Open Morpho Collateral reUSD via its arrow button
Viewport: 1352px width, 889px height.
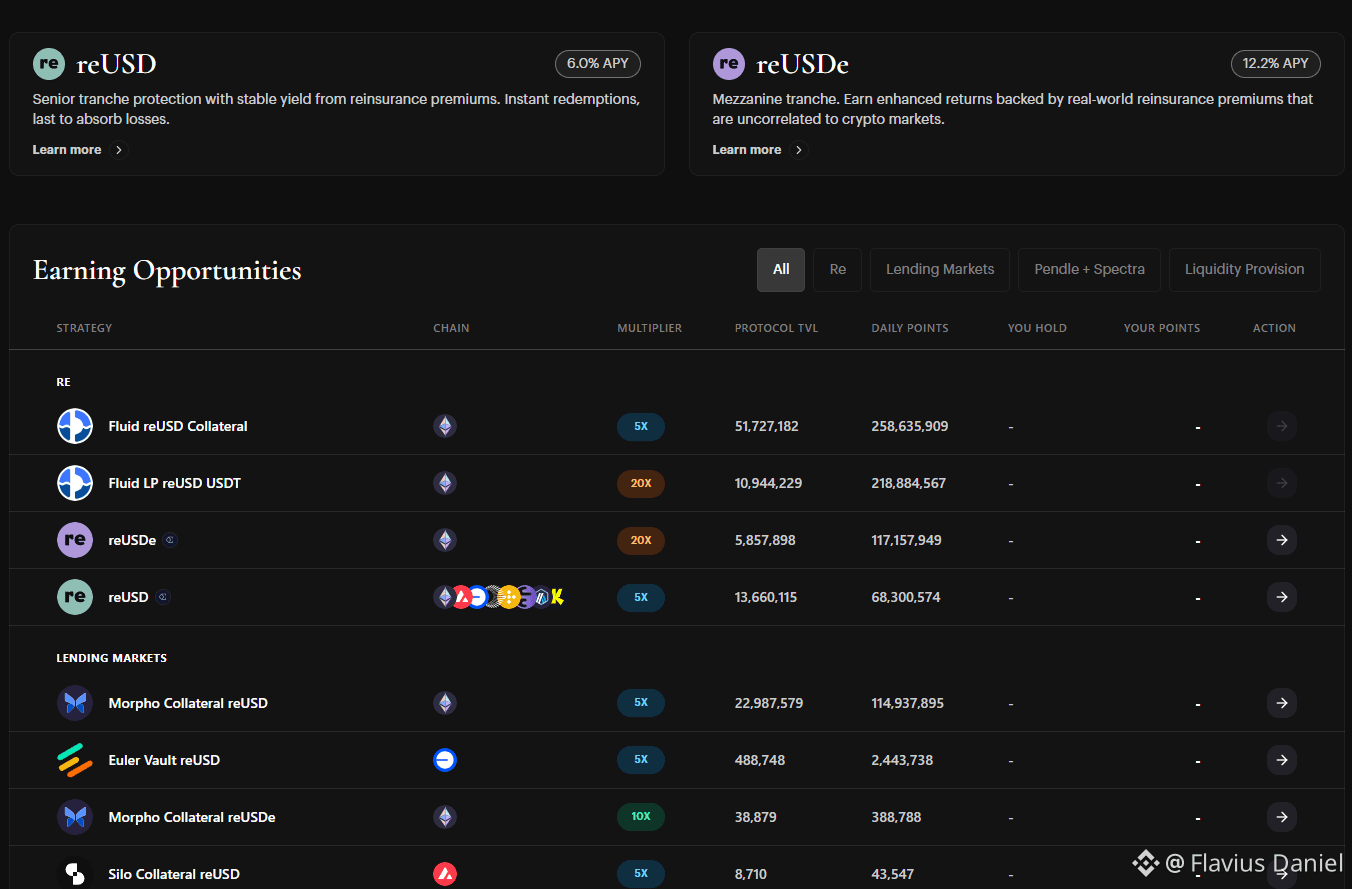tap(1282, 703)
